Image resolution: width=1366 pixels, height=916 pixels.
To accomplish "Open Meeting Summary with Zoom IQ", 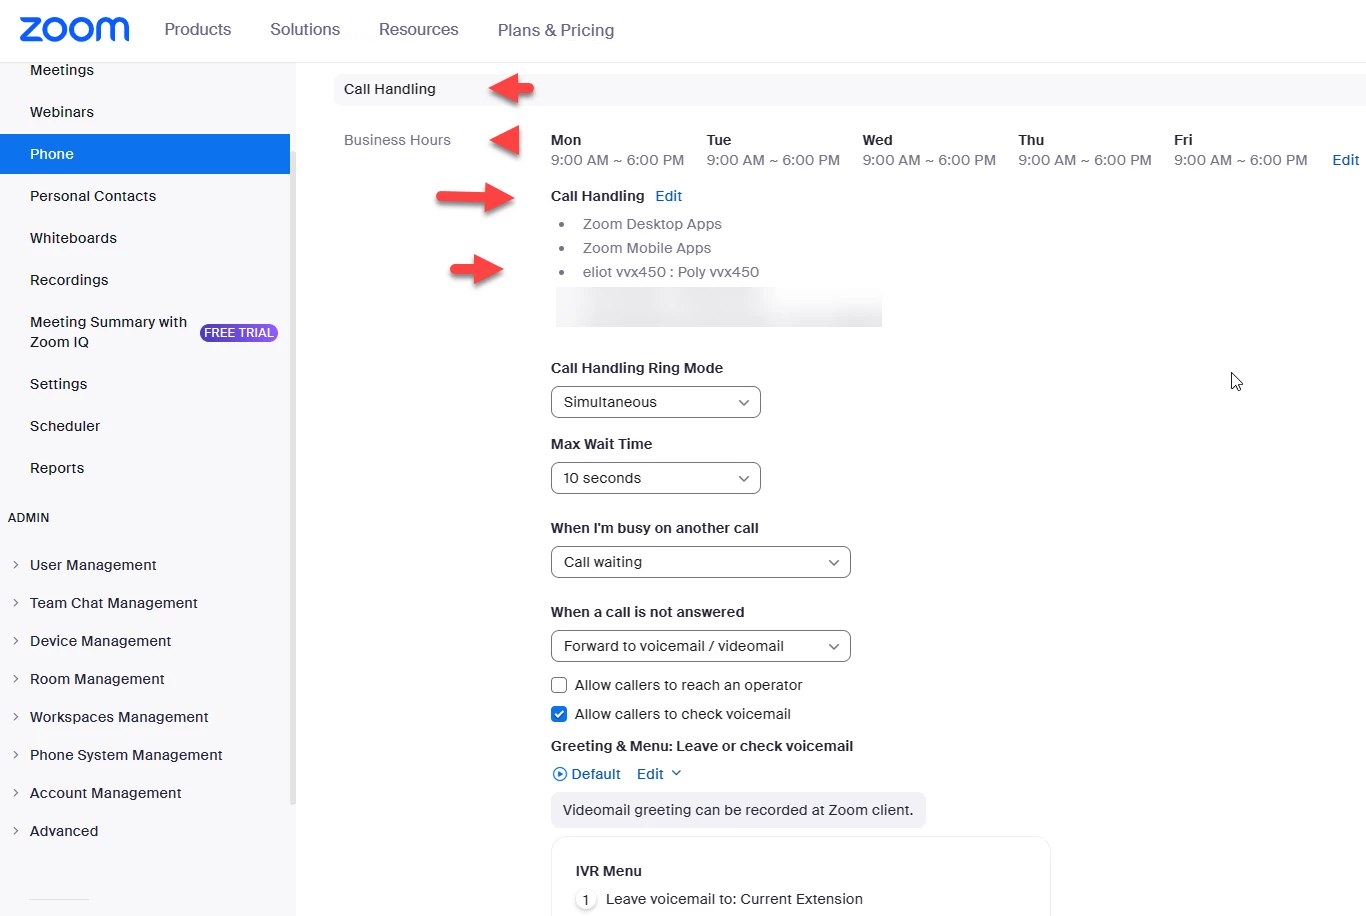I will pyautogui.click(x=108, y=332).
